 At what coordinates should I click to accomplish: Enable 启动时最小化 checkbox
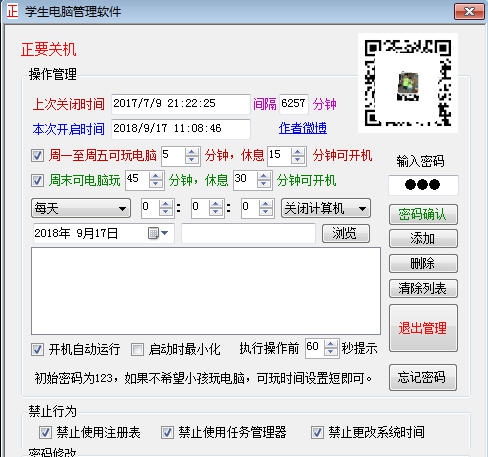[137, 350]
